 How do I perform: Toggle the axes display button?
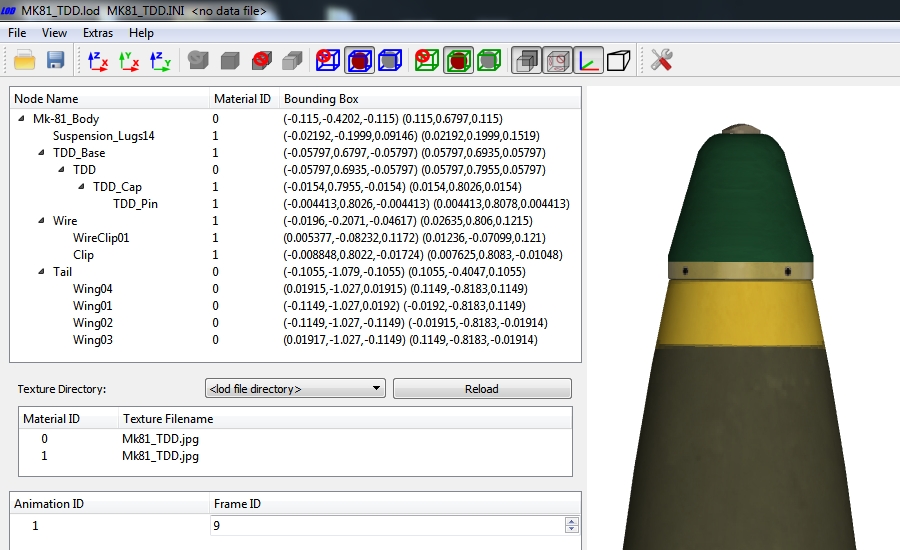[588, 60]
